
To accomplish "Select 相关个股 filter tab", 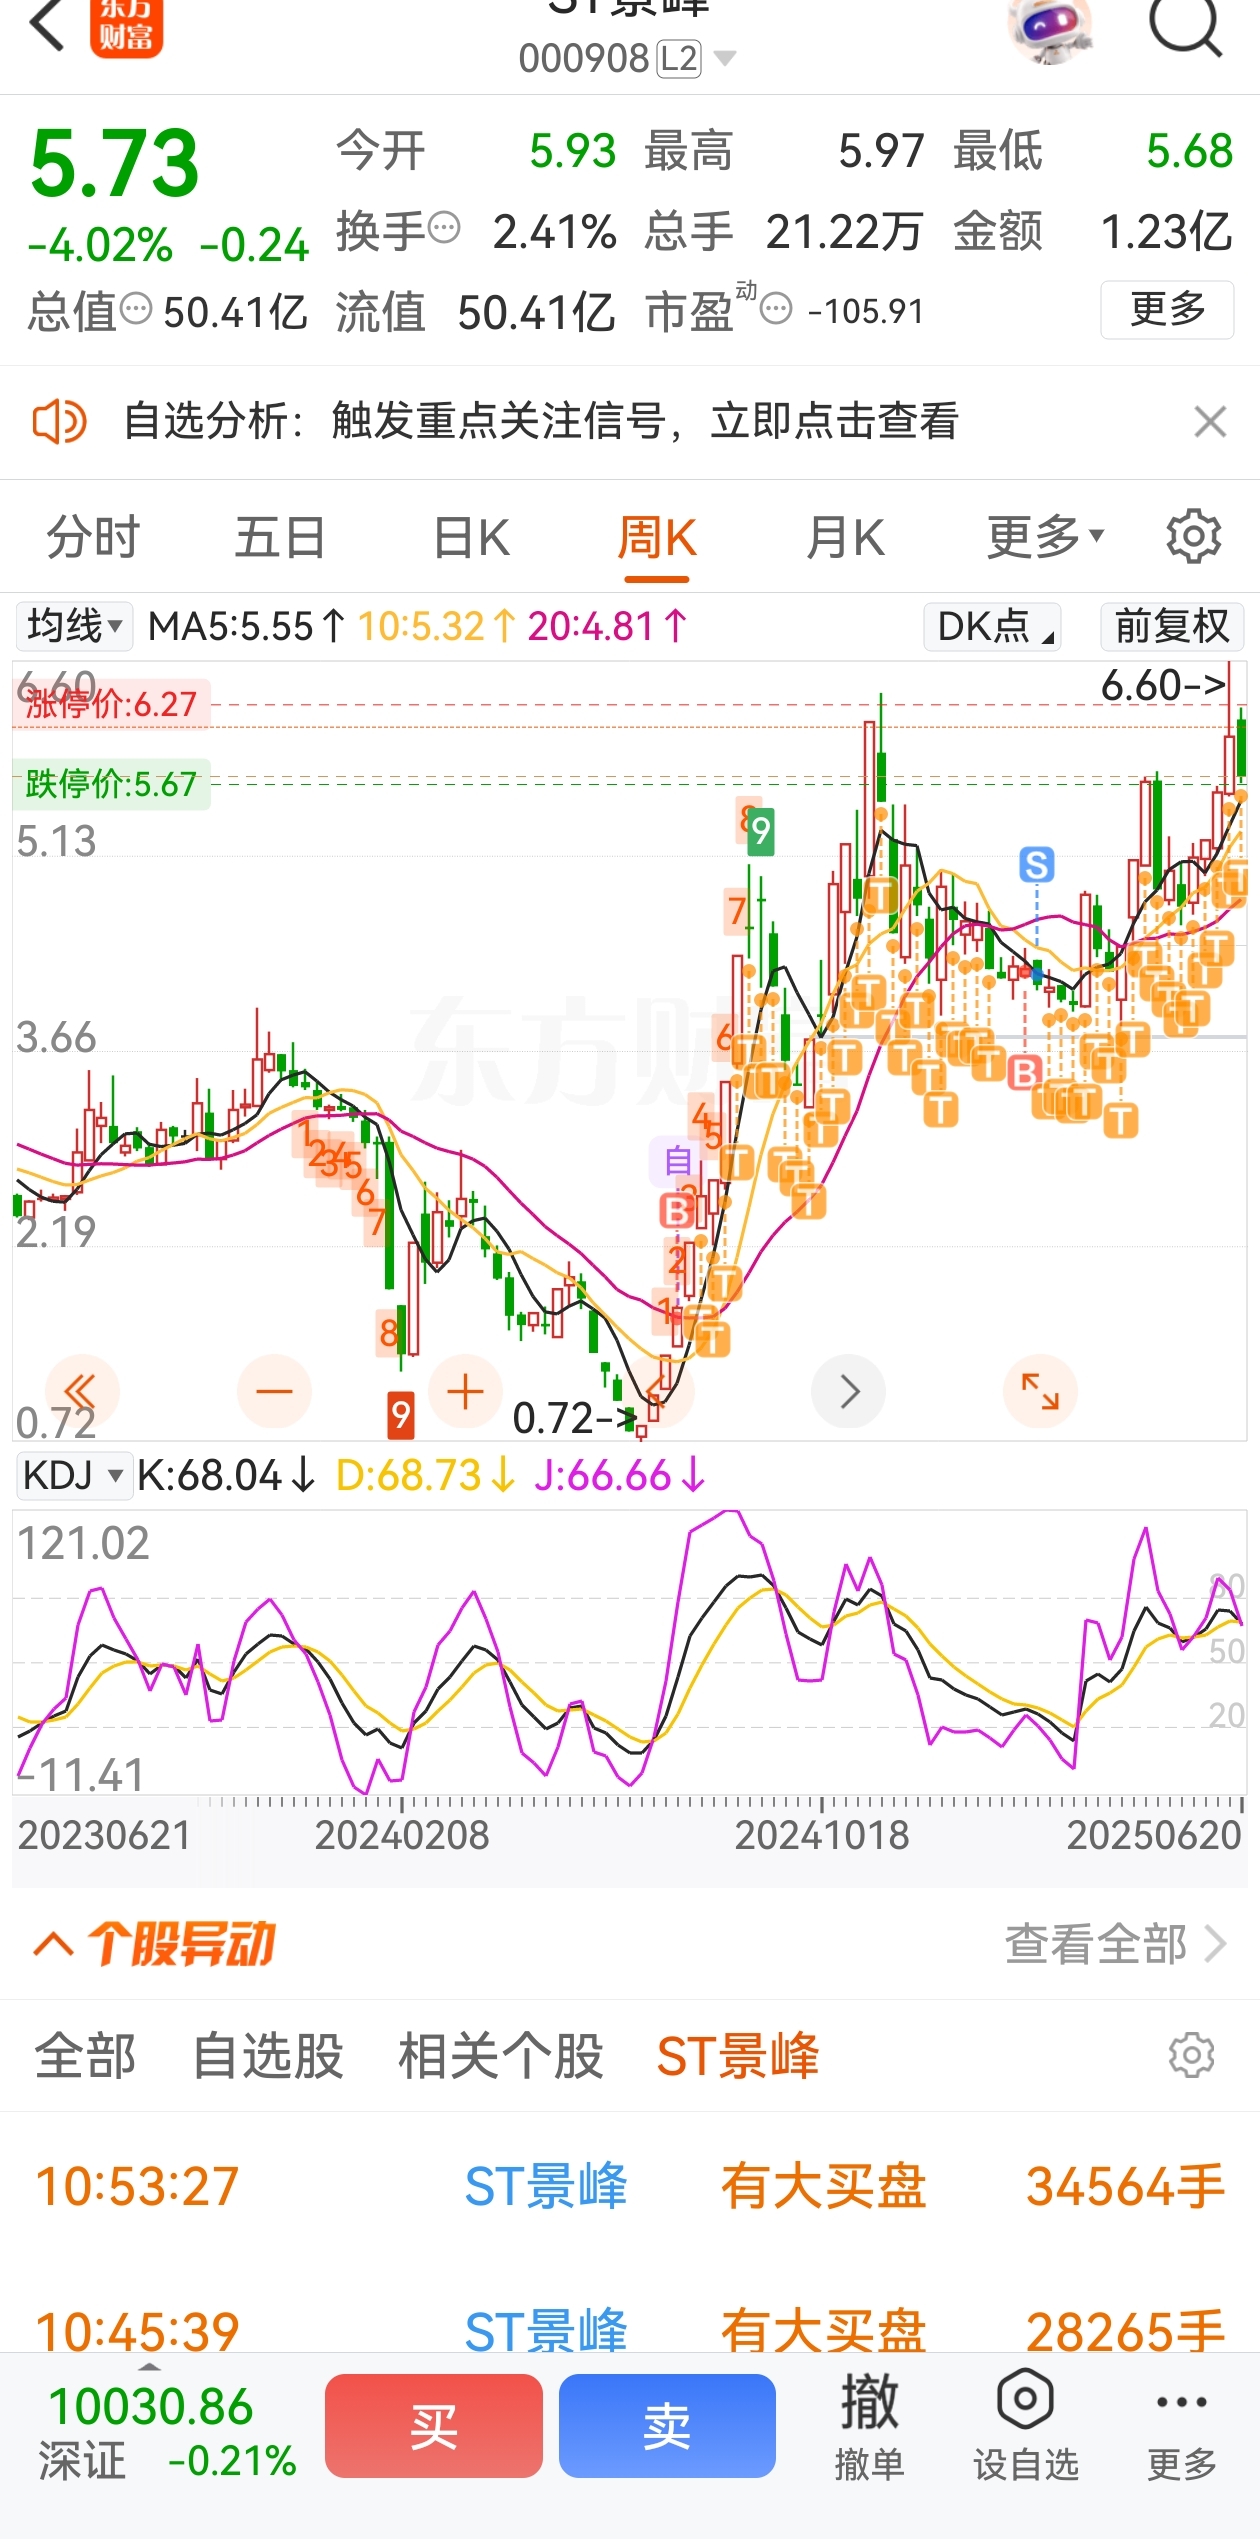I will click(x=501, y=2056).
